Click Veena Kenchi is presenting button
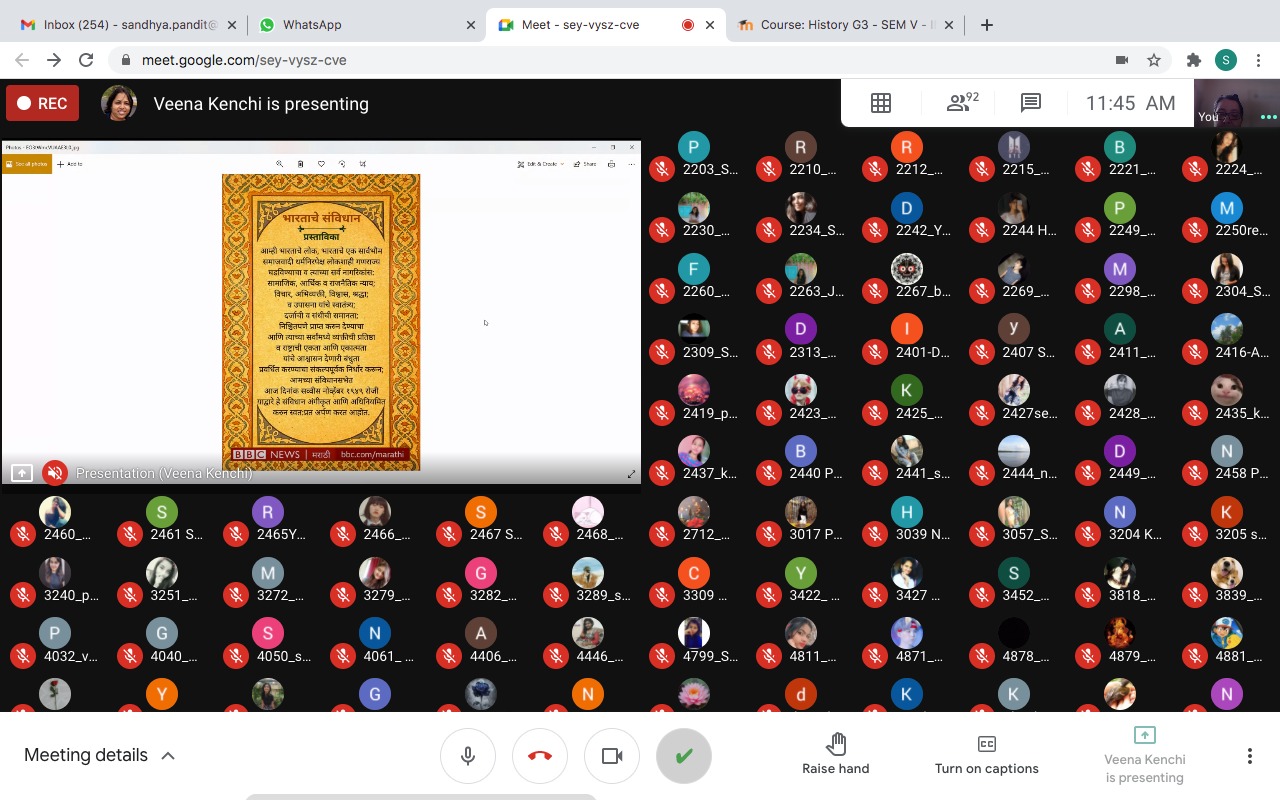1280x800 pixels. [x=1144, y=755]
